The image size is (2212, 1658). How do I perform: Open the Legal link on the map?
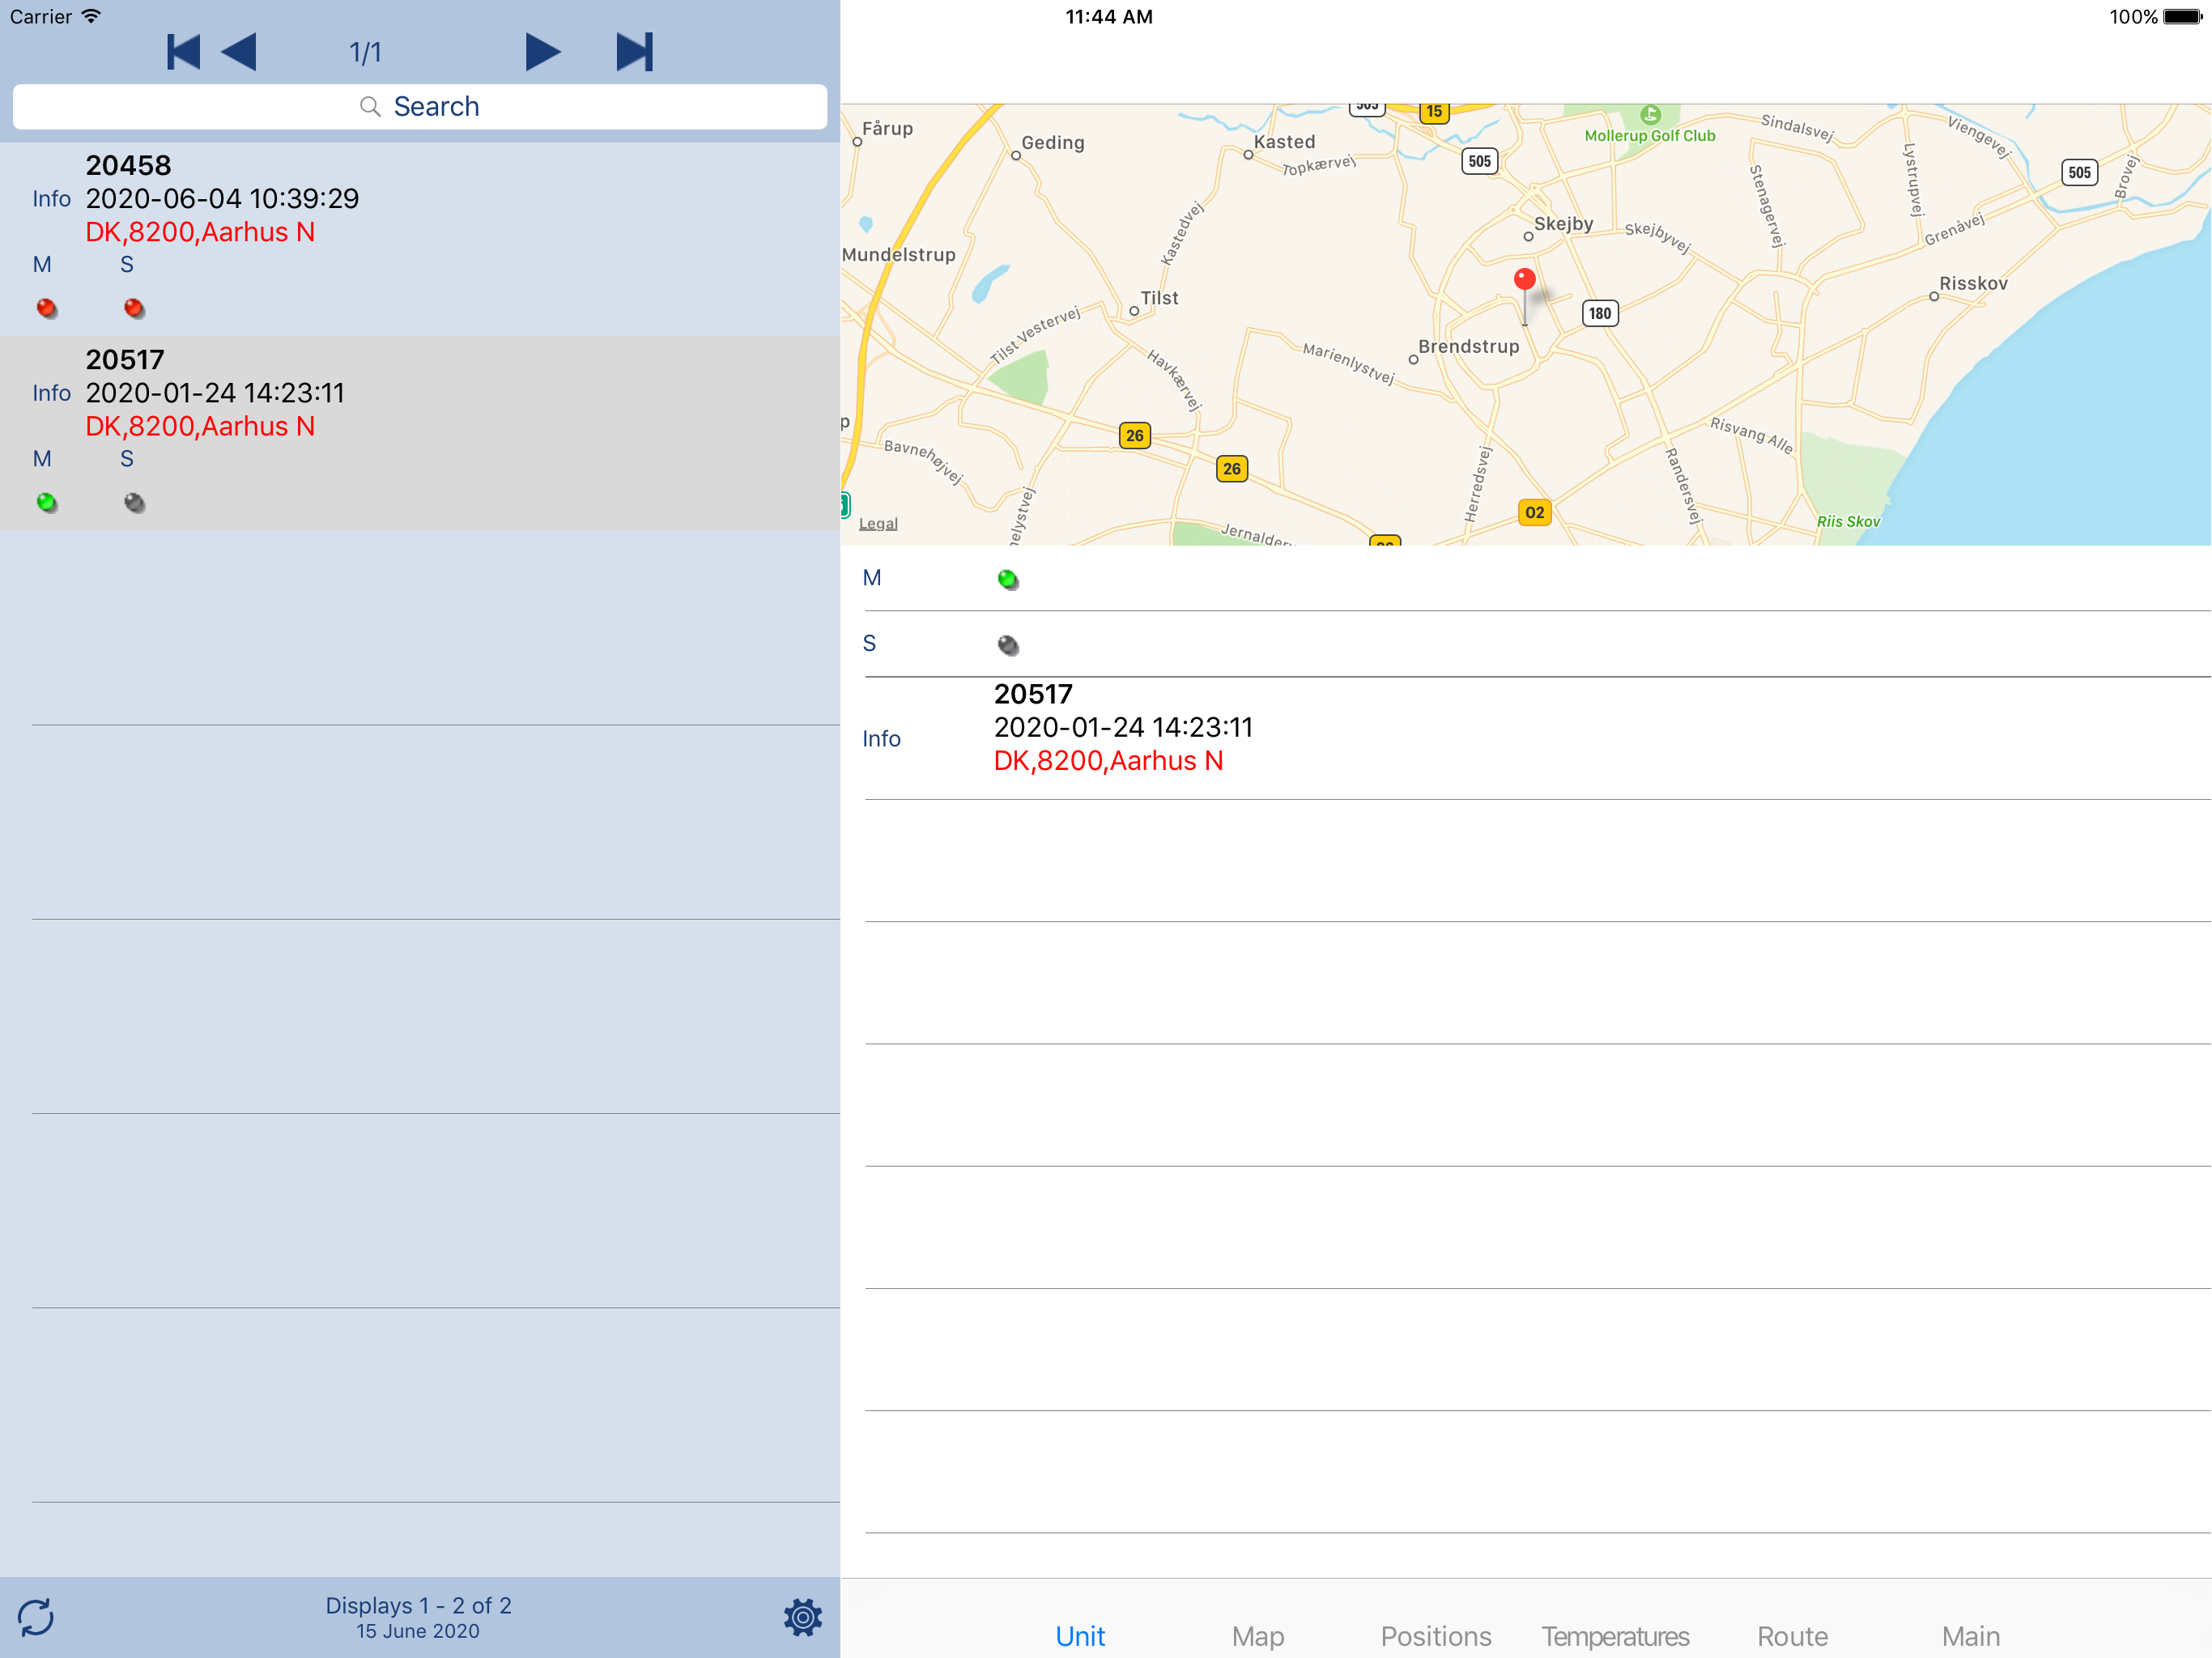[878, 524]
